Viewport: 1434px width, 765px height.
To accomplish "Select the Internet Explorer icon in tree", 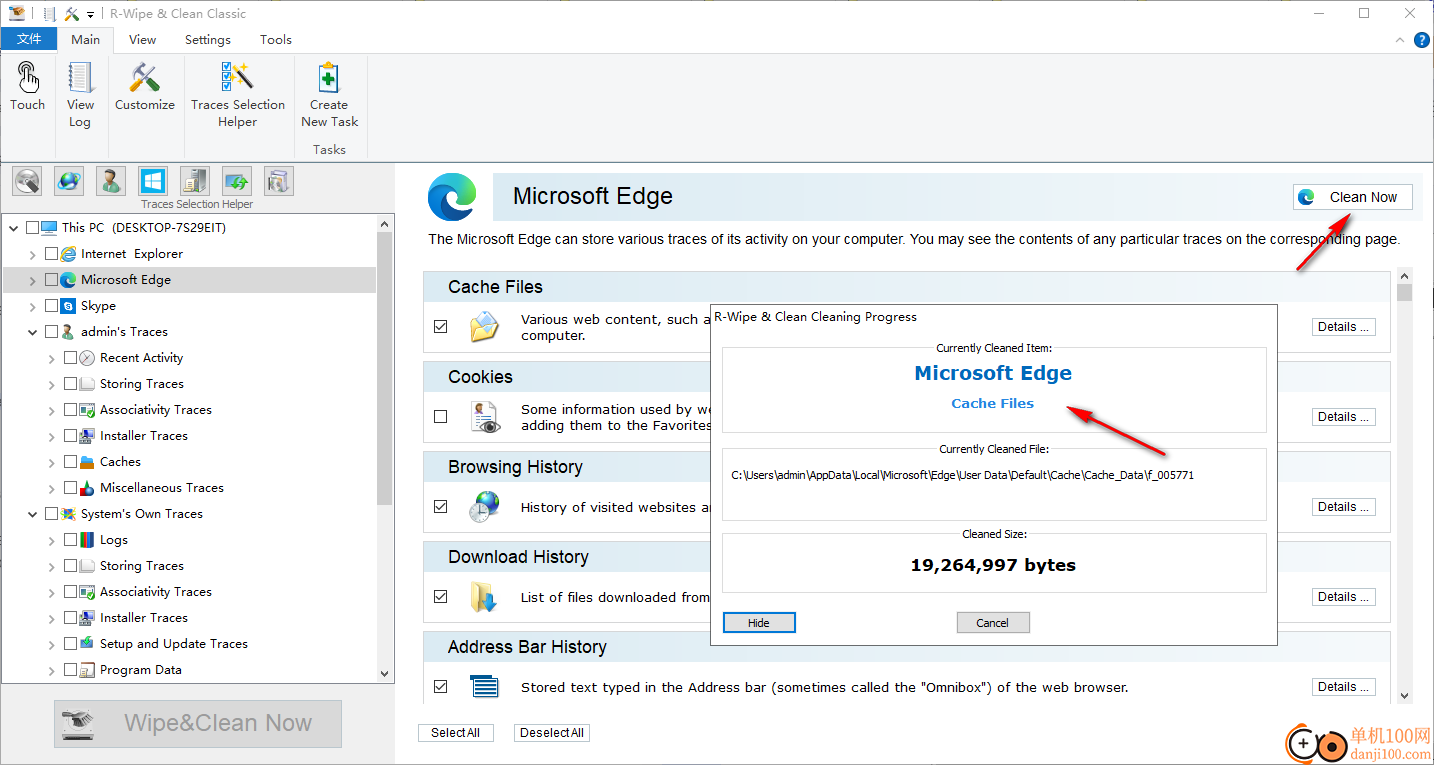I will pos(68,254).
